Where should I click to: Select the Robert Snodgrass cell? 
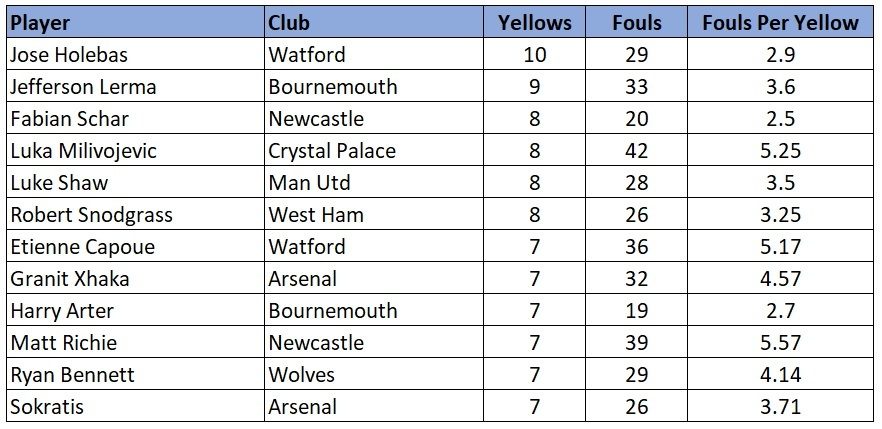tap(136, 215)
